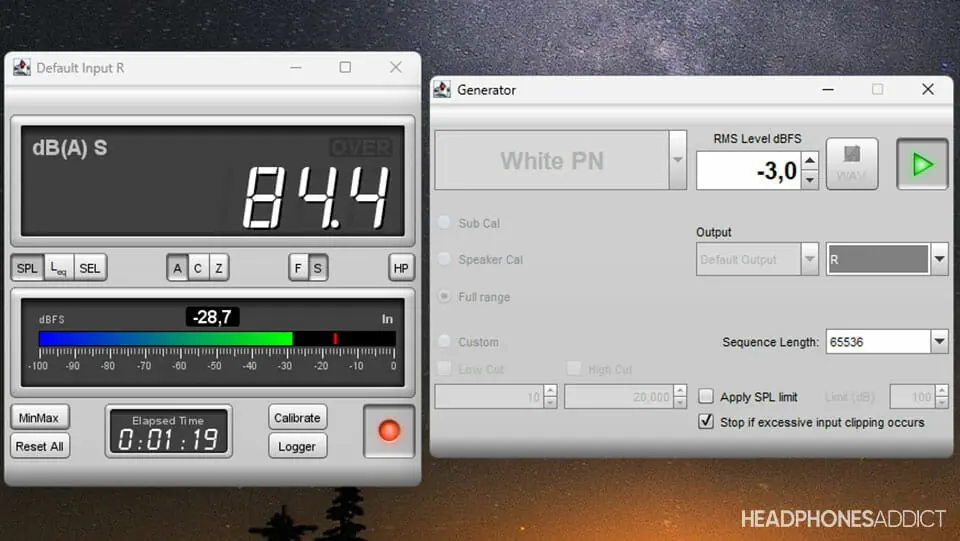
Task: Open the MinMax readings
Action: [x=39, y=418]
